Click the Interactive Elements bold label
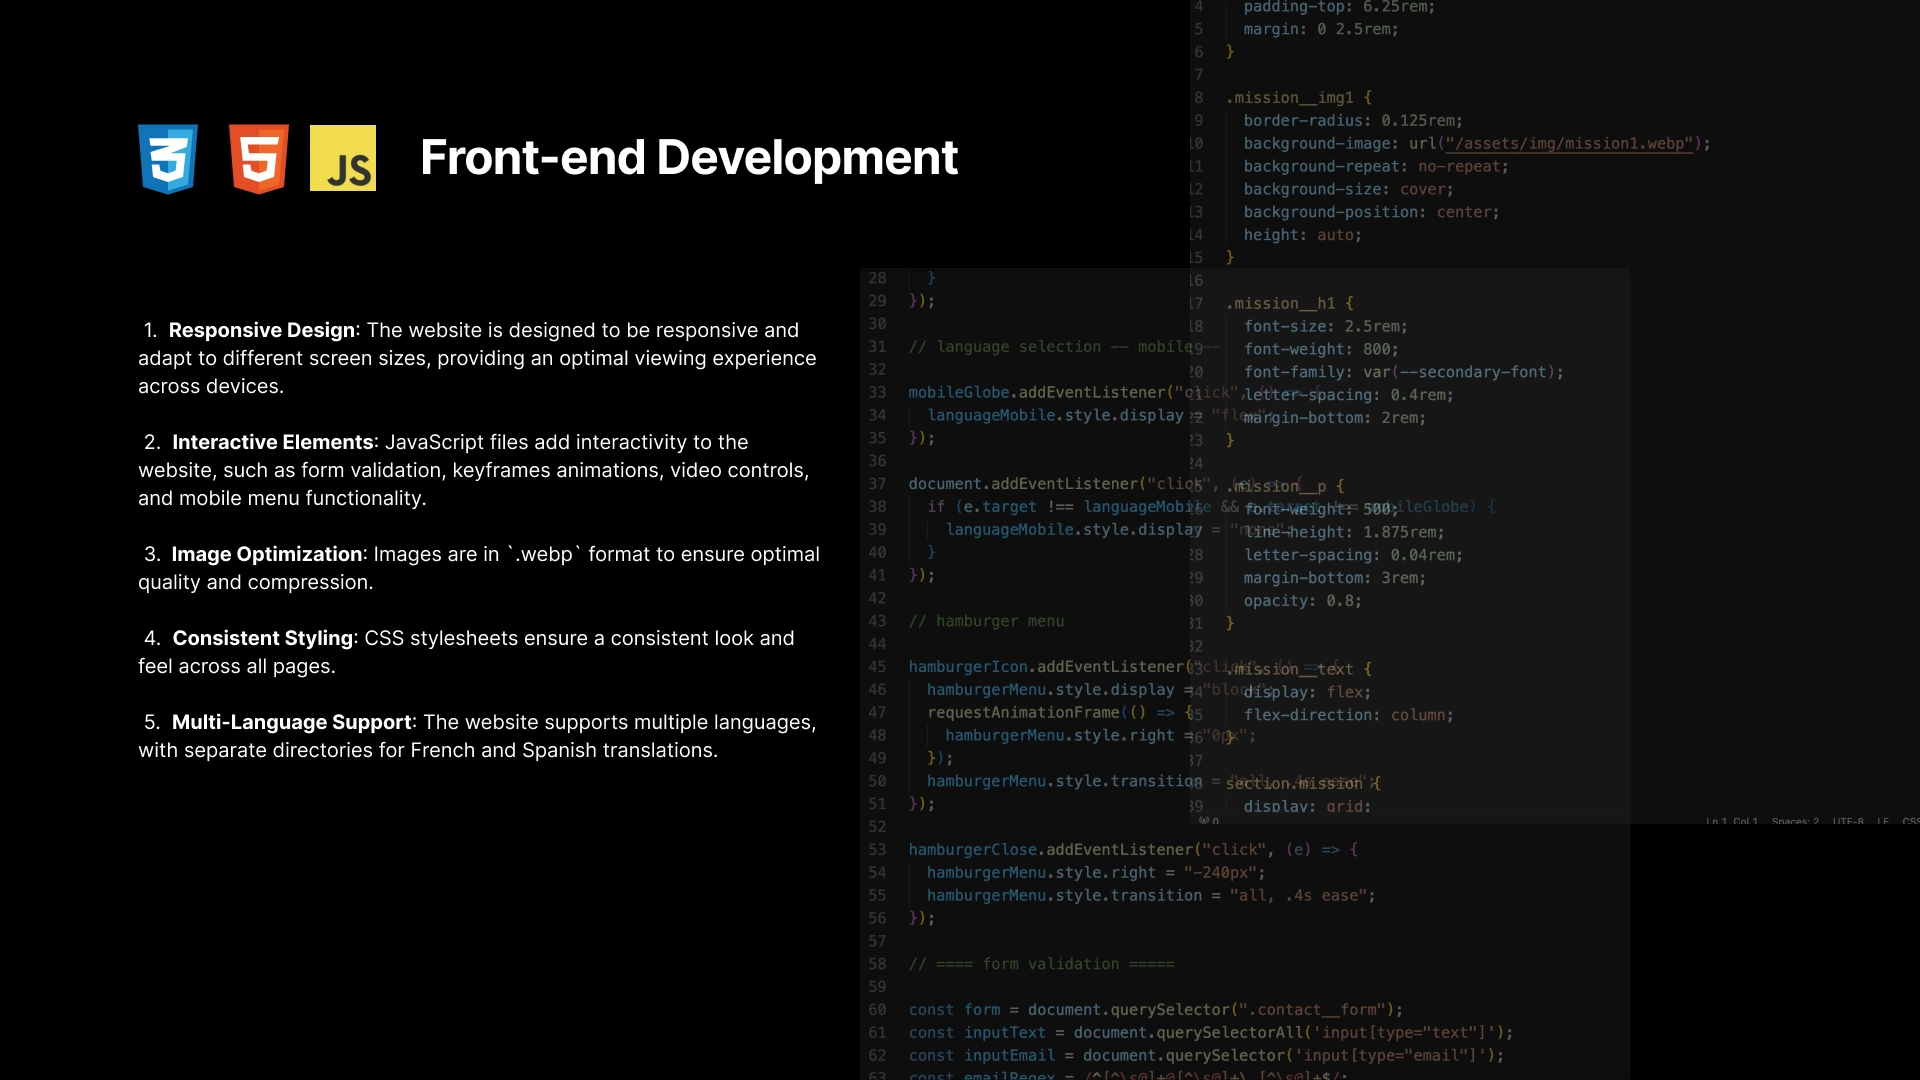Image resolution: width=1920 pixels, height=1080 pixels. [272, 442]
